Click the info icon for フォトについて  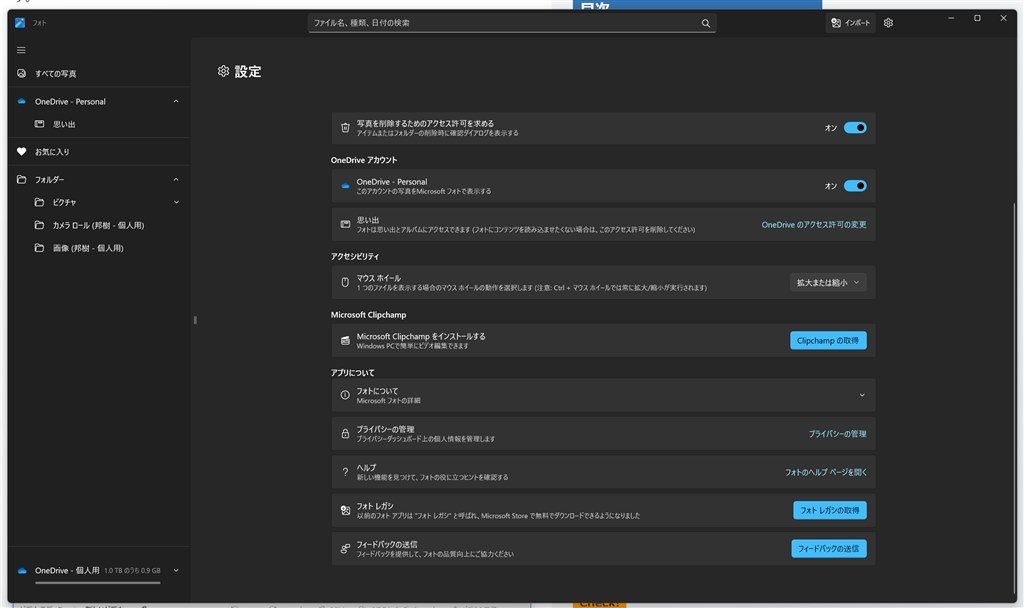(x=345, y=395)
